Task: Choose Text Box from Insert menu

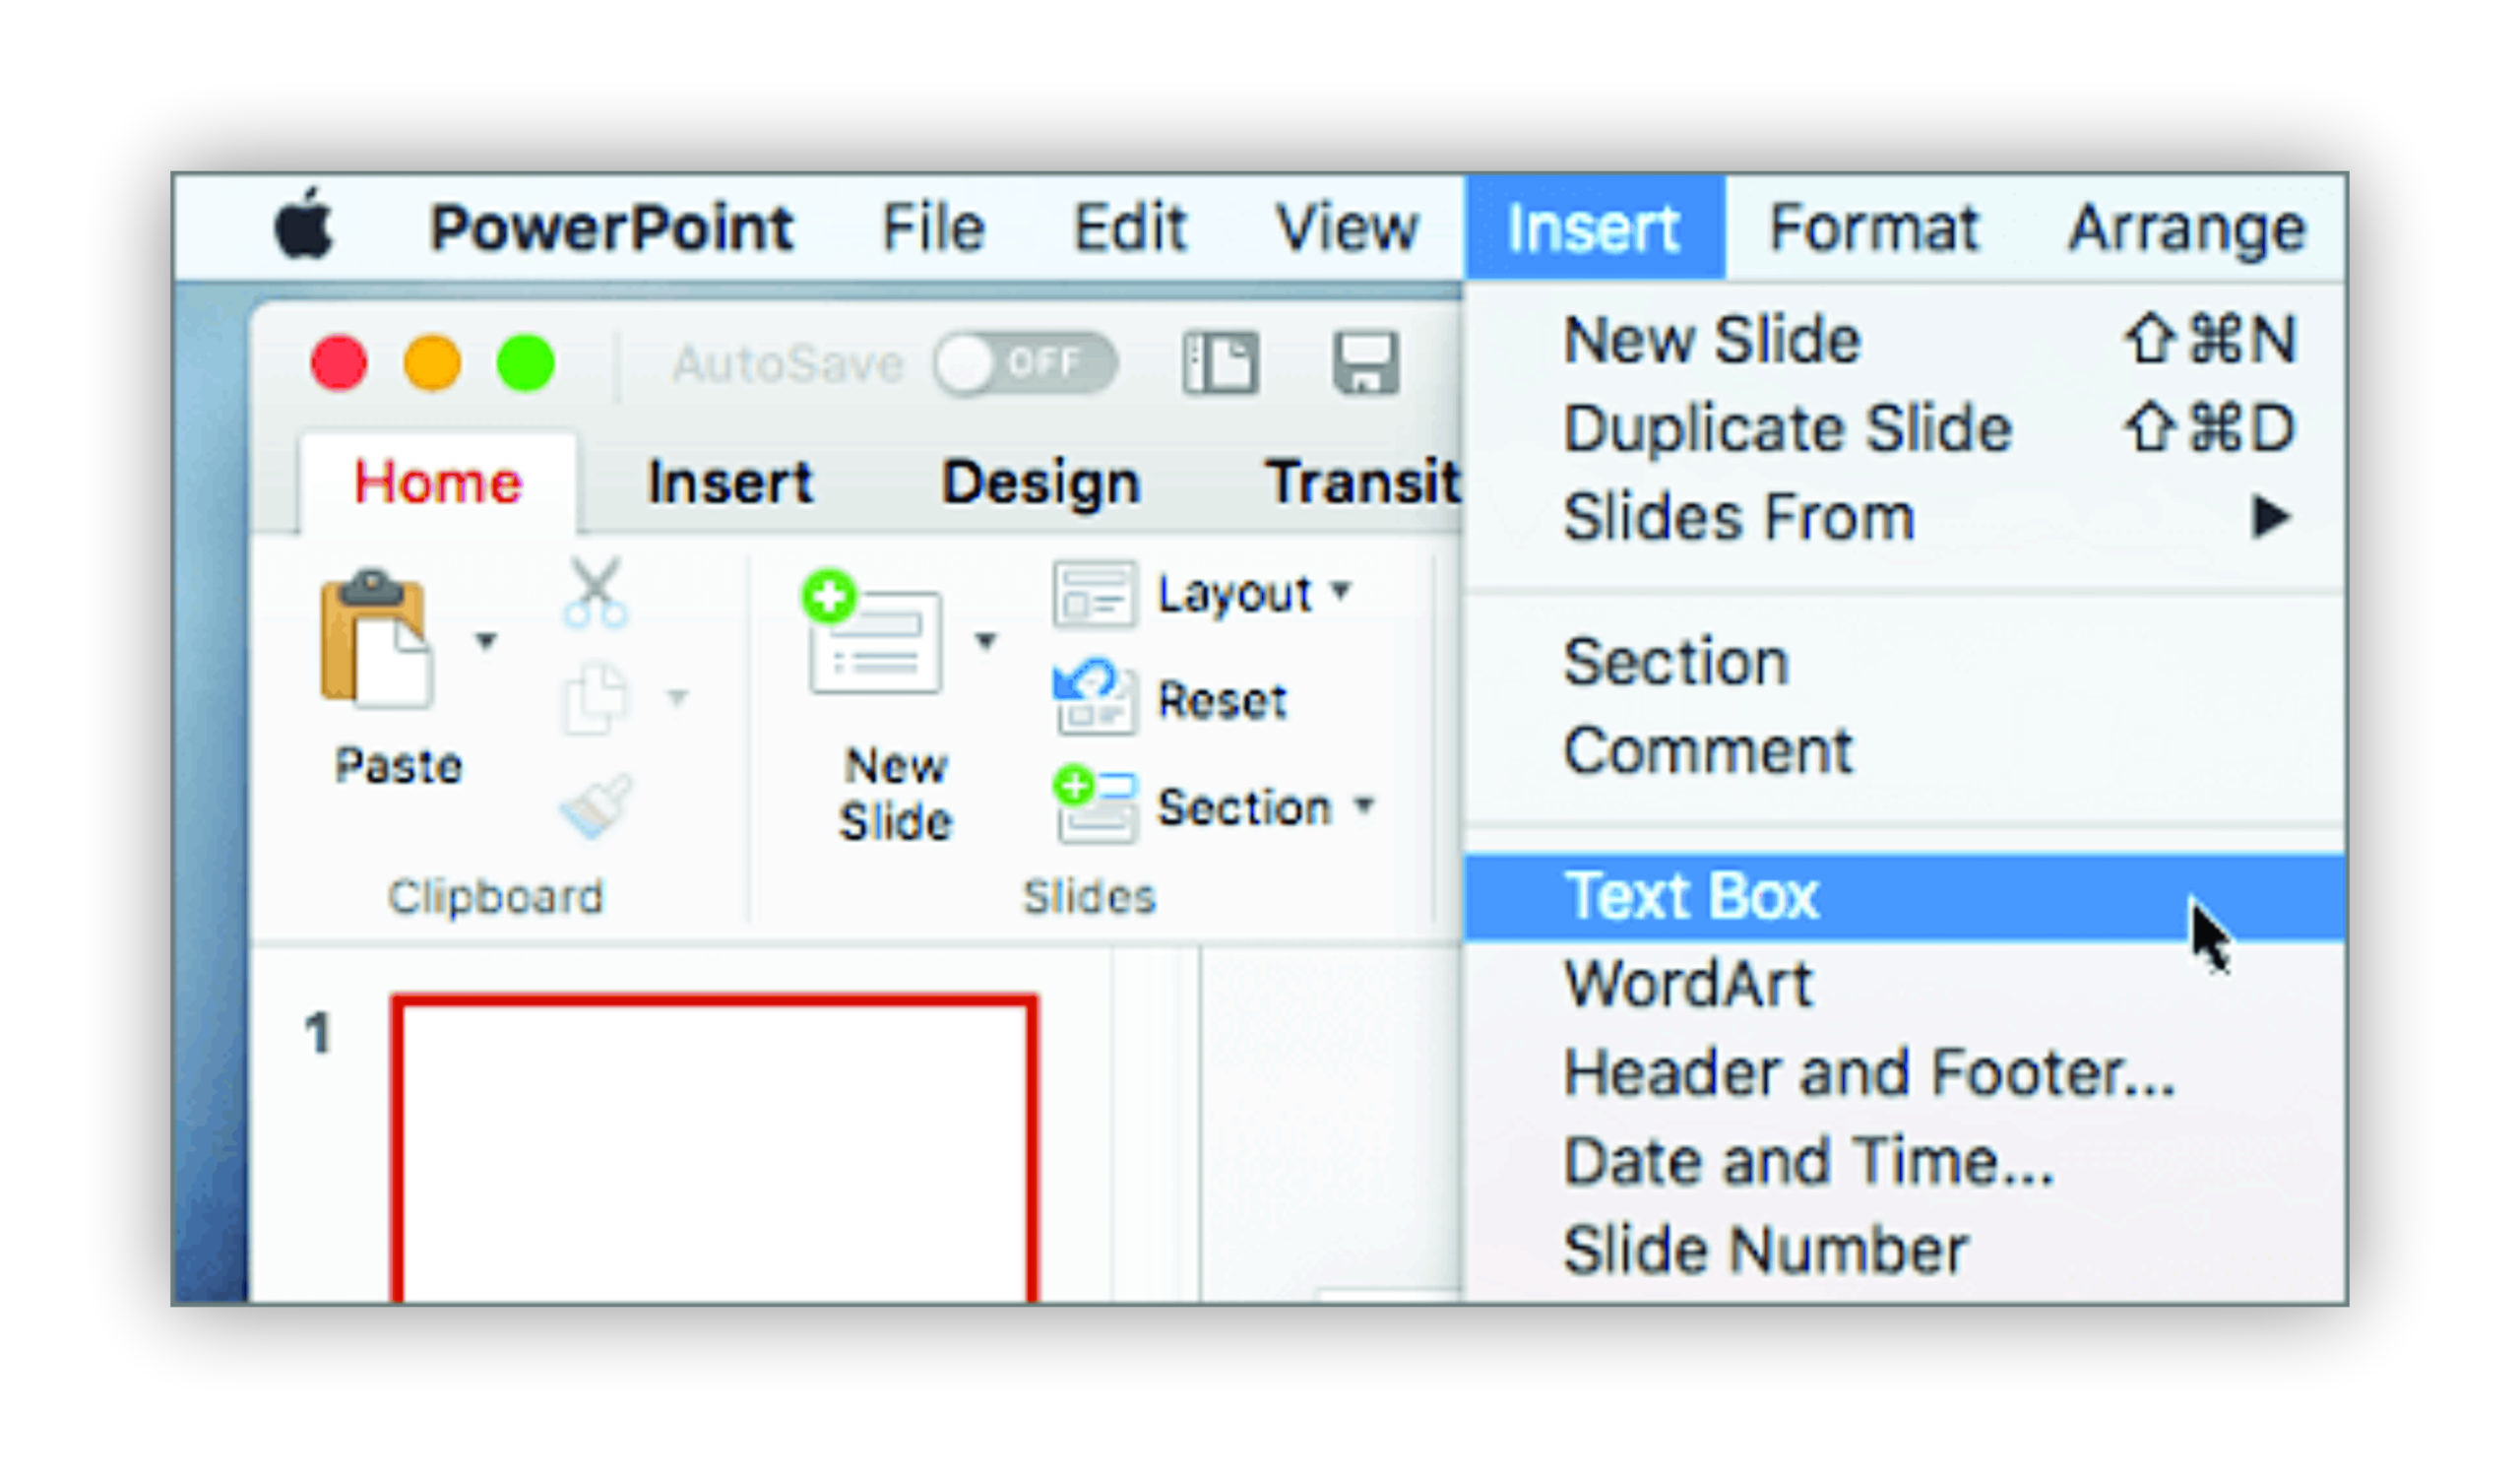Action: coord(1692,896)
